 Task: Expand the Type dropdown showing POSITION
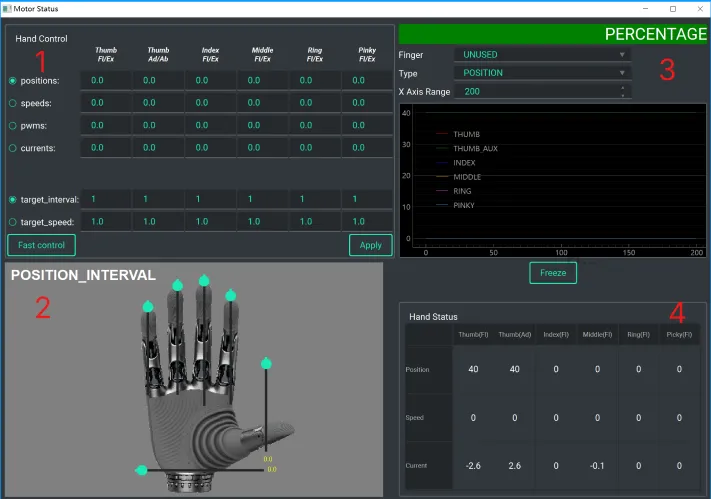[542, 73]
